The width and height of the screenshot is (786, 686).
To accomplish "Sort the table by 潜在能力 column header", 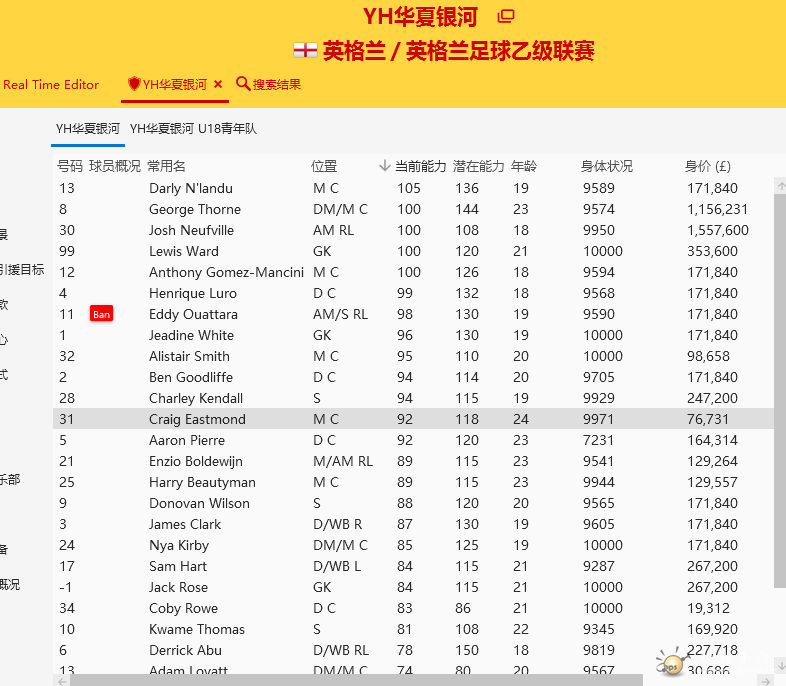I will [478, 166].
